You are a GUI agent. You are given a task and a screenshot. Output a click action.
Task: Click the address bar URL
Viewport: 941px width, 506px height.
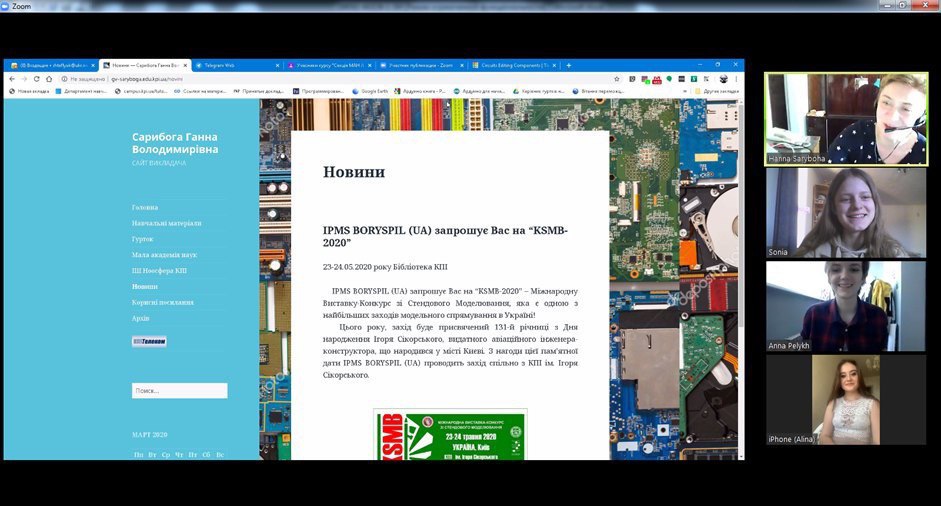click(x=147, y=79)
